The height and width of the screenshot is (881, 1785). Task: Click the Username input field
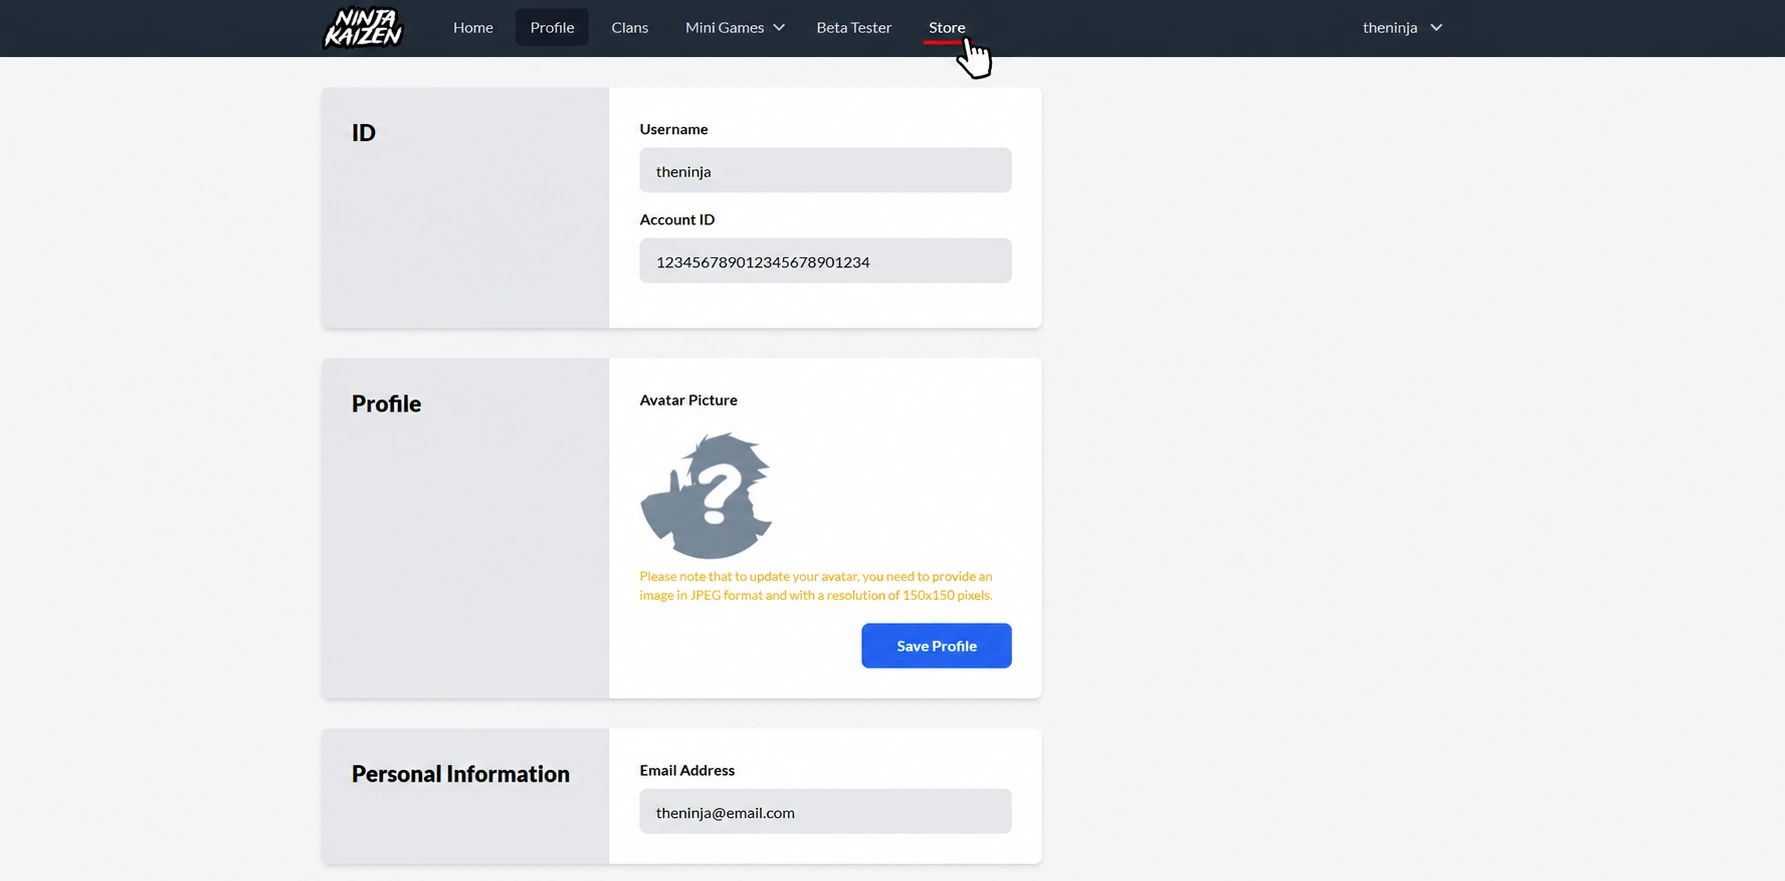[x=825, y=171]
